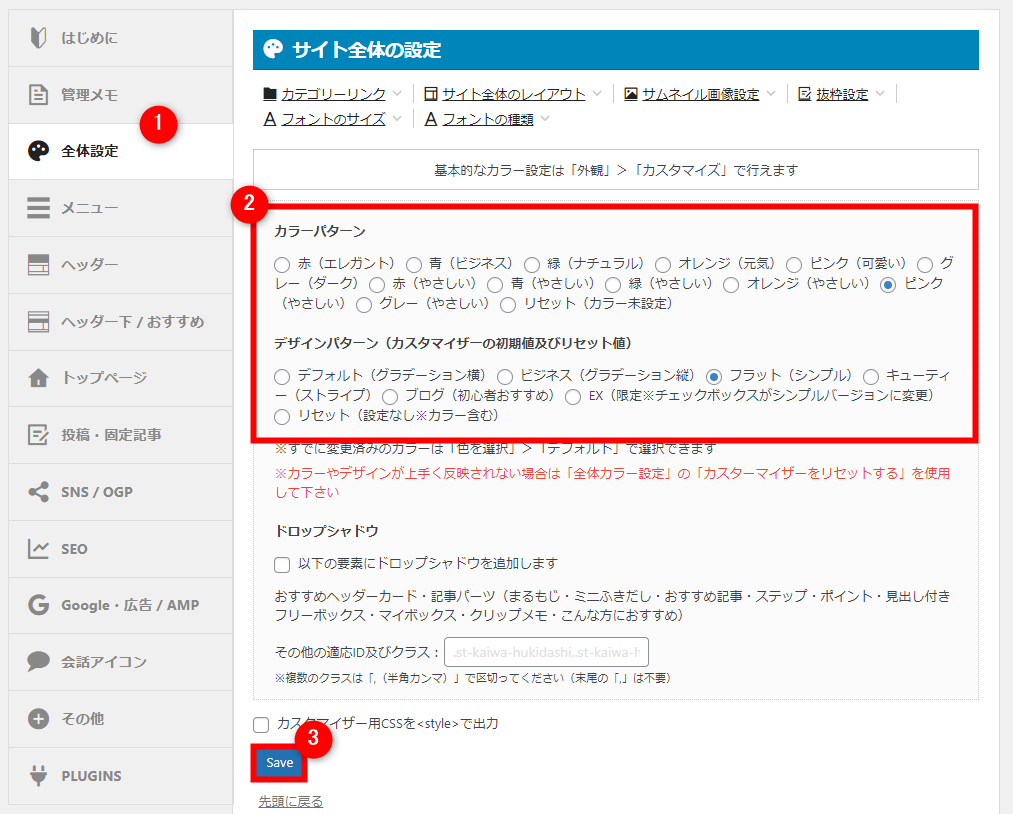Click the share icon for SNS / OGP
The image size is (1013, 814).
click(38, 492)
